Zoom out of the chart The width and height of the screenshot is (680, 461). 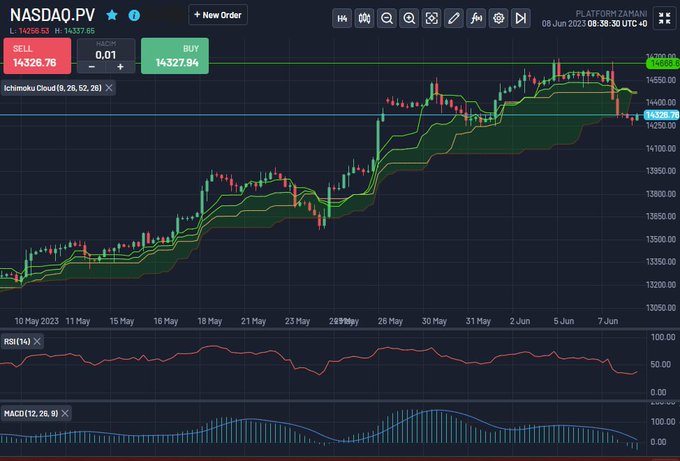(x=387, y=18)
